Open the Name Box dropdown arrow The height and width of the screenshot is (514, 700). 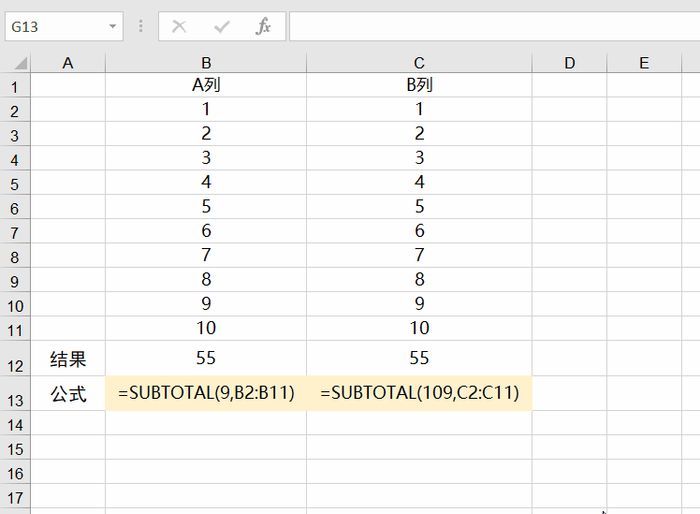113,27
